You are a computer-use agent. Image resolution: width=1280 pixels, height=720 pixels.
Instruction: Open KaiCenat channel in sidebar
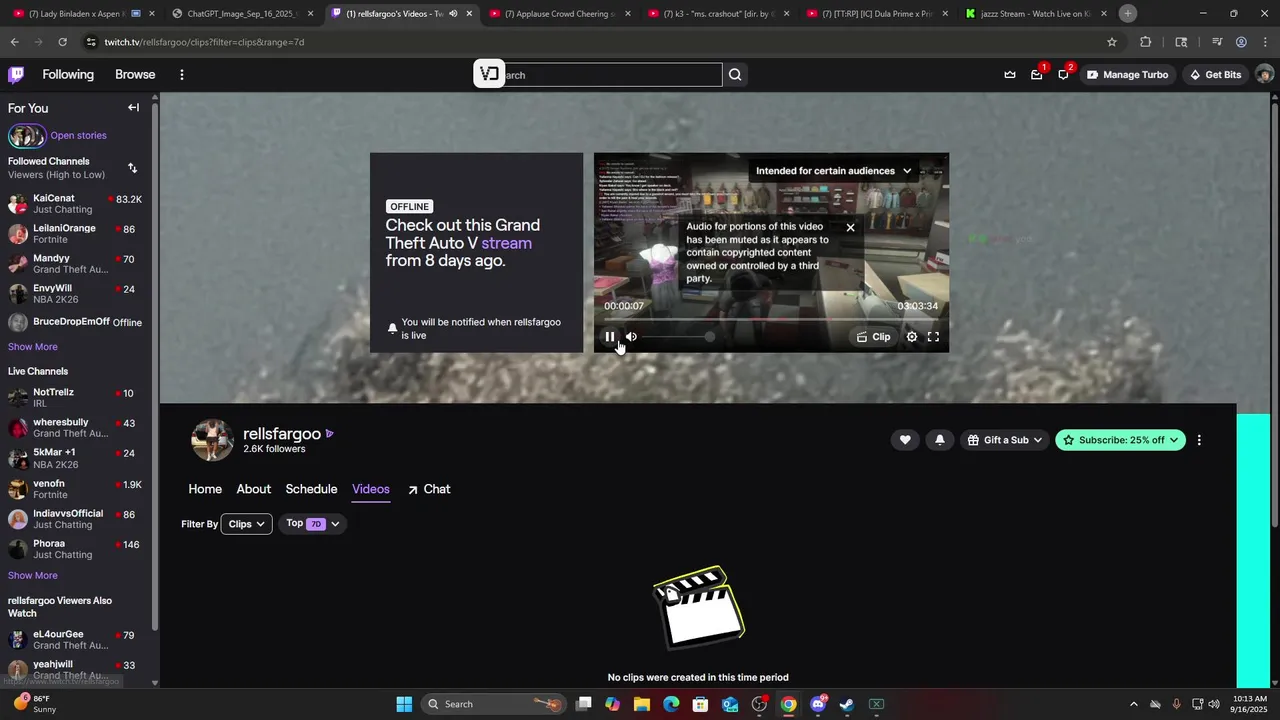(76, 204)
